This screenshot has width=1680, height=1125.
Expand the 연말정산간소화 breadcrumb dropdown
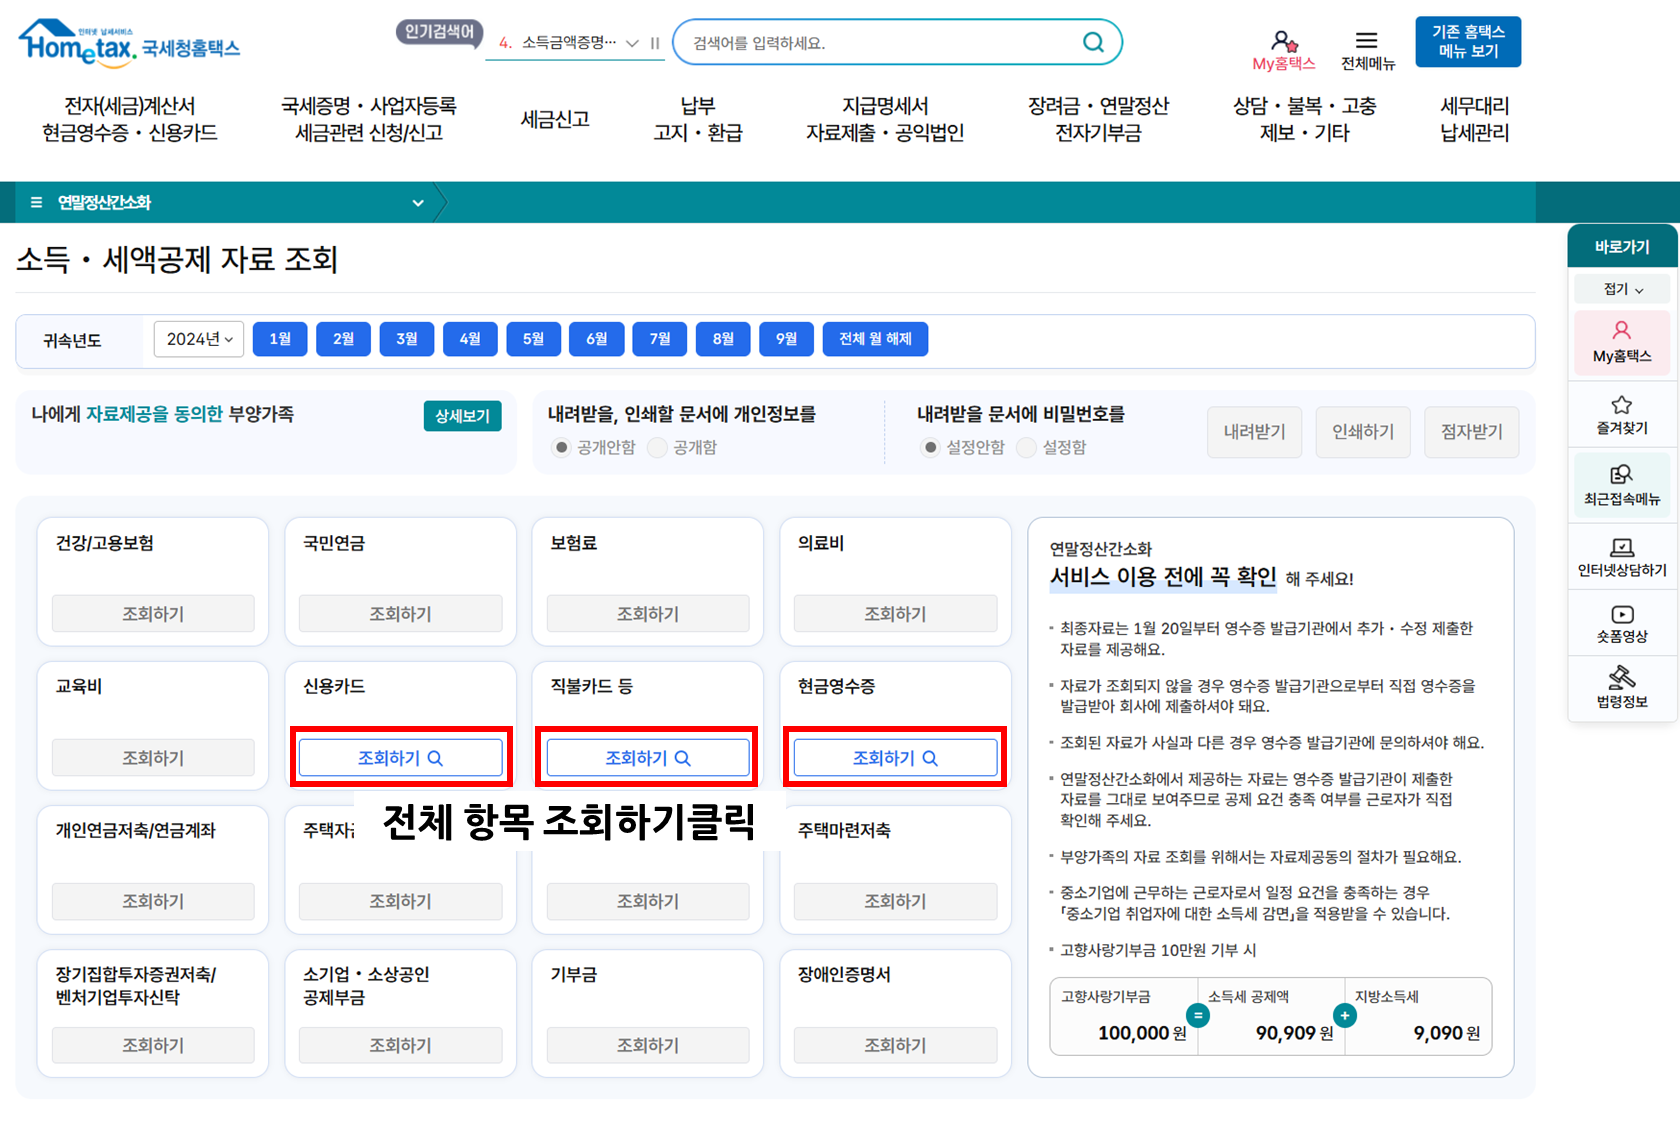point(418,203)
